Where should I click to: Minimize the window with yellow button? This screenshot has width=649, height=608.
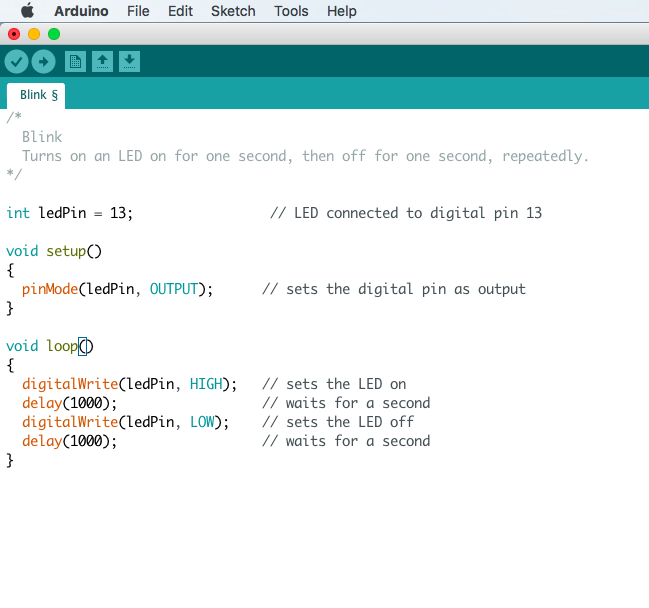(x=34, y=34)
